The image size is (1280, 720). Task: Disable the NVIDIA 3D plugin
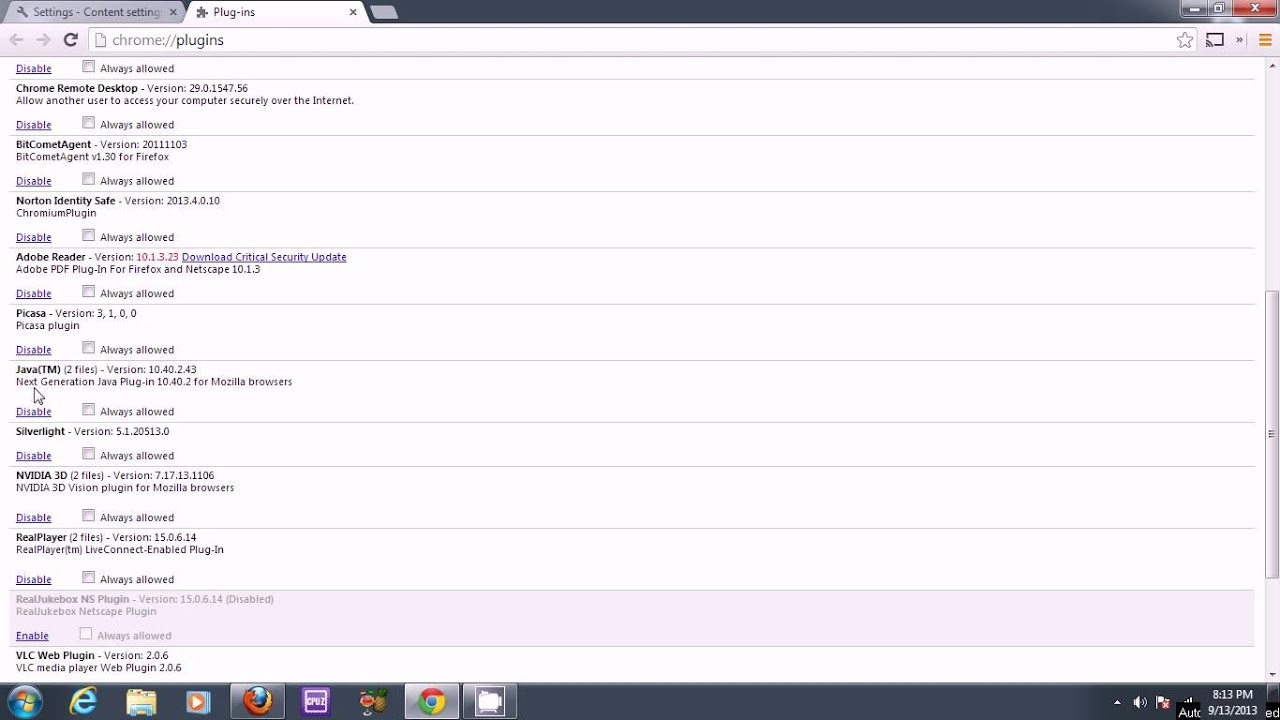pos(33,518)
